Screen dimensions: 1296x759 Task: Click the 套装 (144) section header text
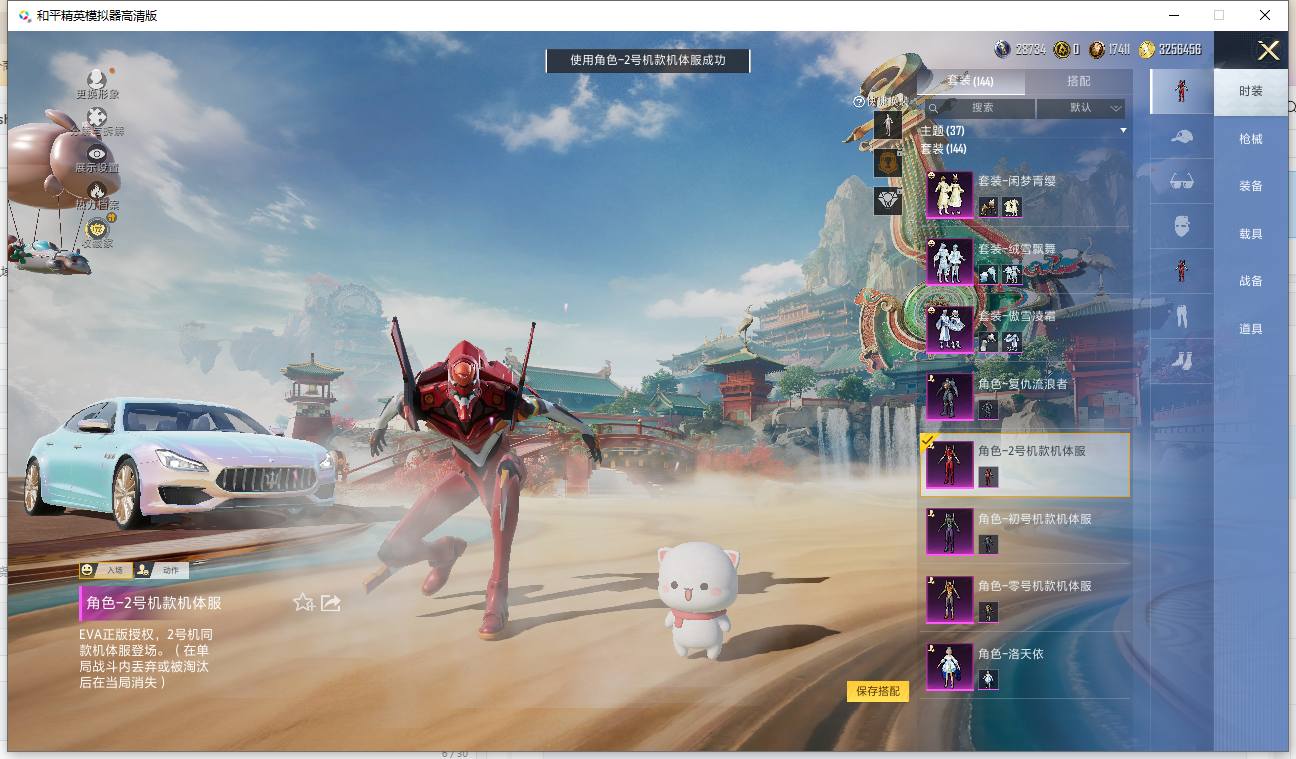(x=943, y=148)
